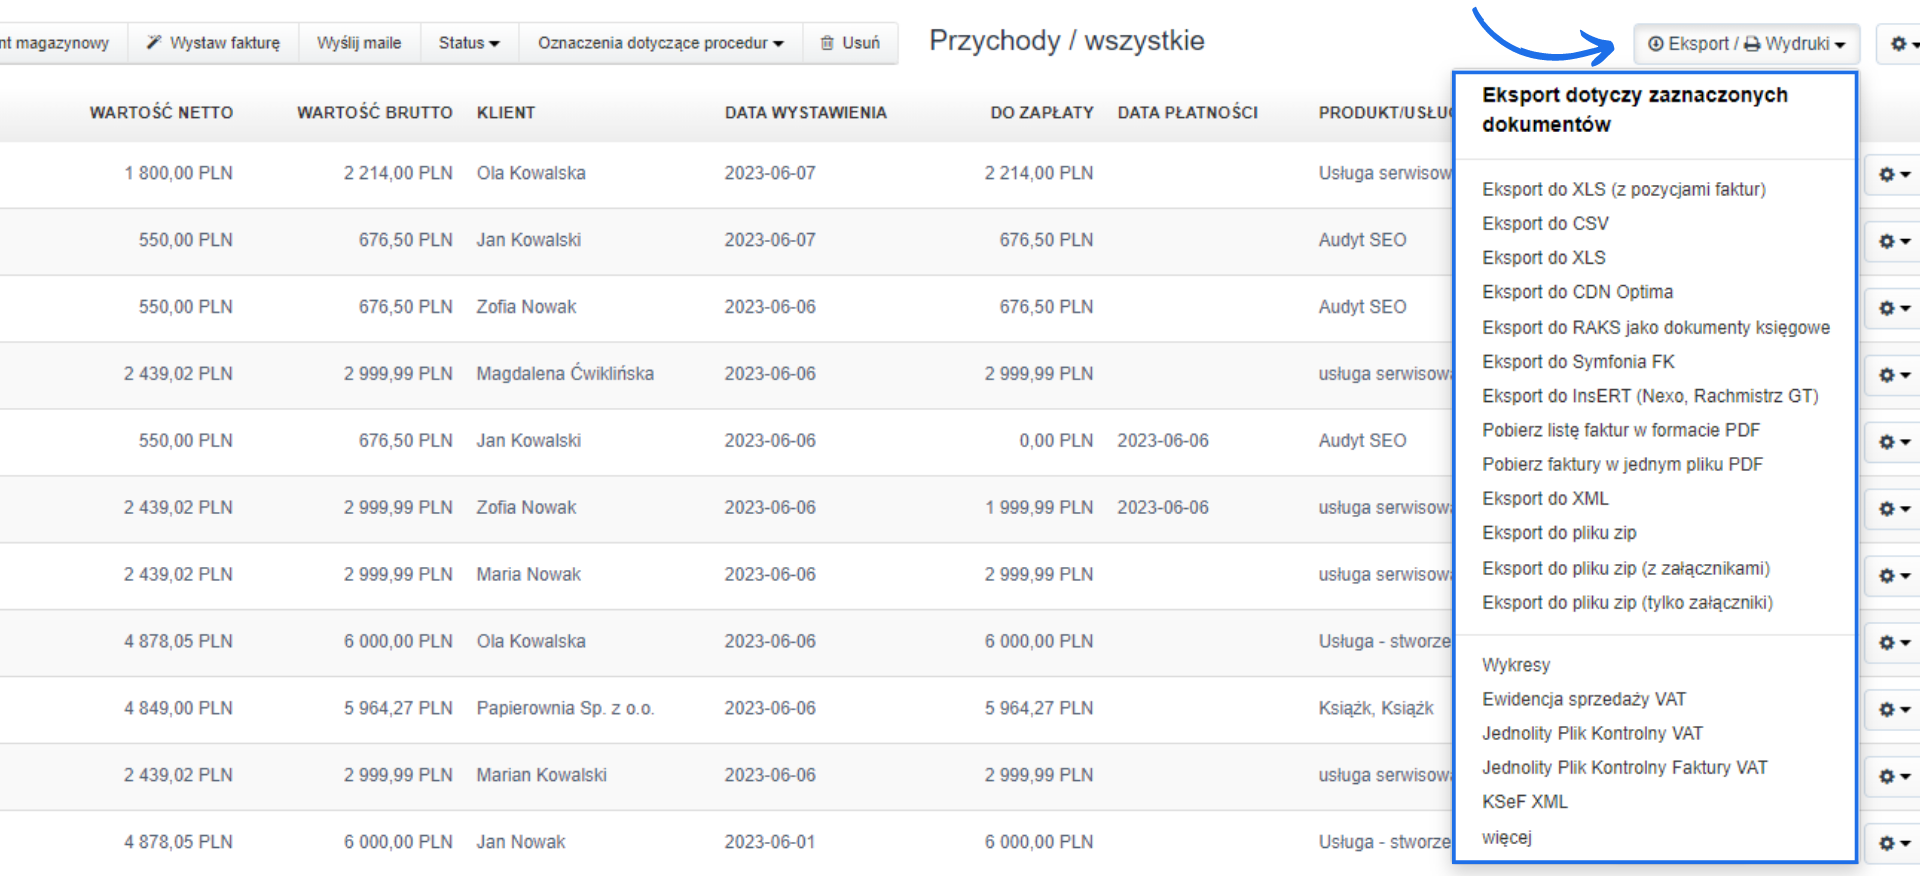Click net value 4 849,00 PLN
Screen dimensions: 1920x876
[x=178, y=708]
